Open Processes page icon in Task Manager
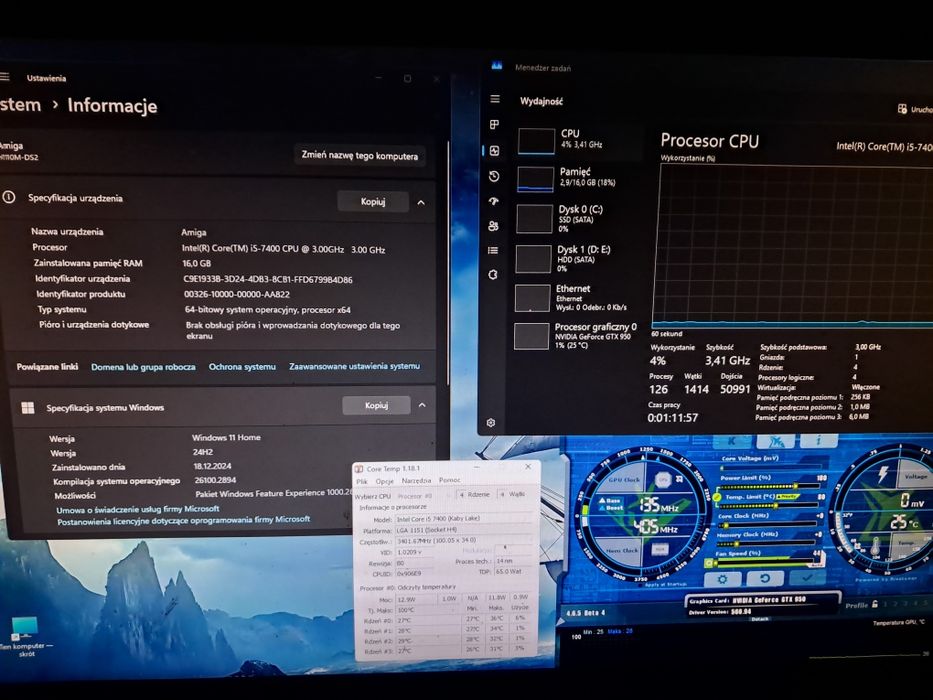 click(494, 124)
